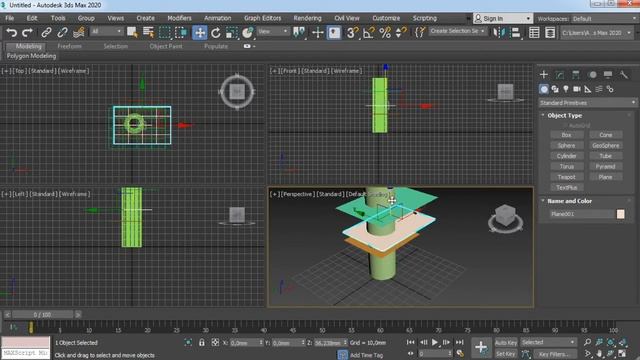Screen dimensions: 640x360
Task: Select the Select Object tool
Action: tap(132, 32)
